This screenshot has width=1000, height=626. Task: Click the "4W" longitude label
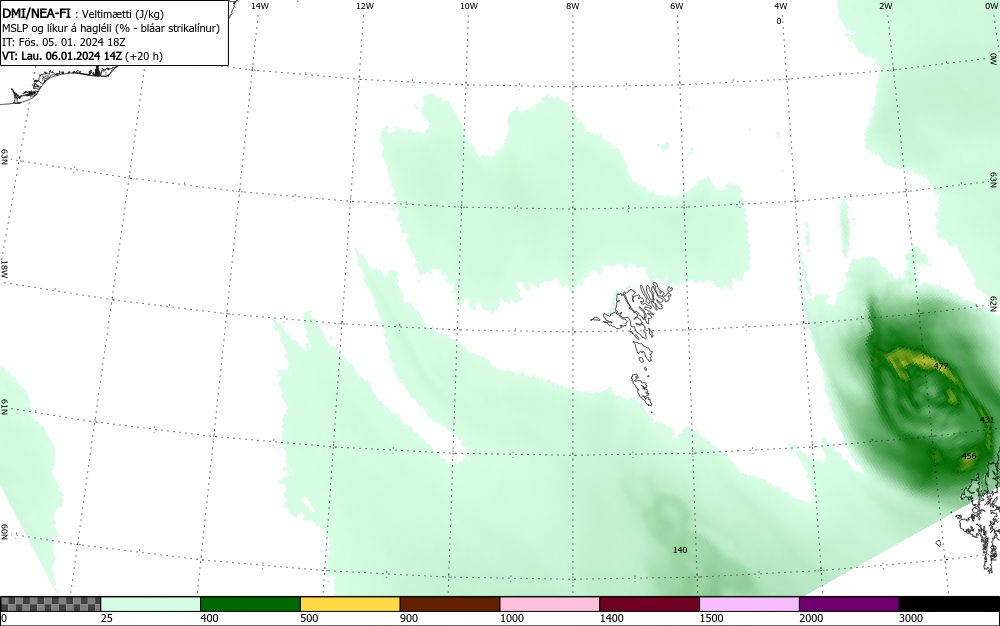(781, 6)
